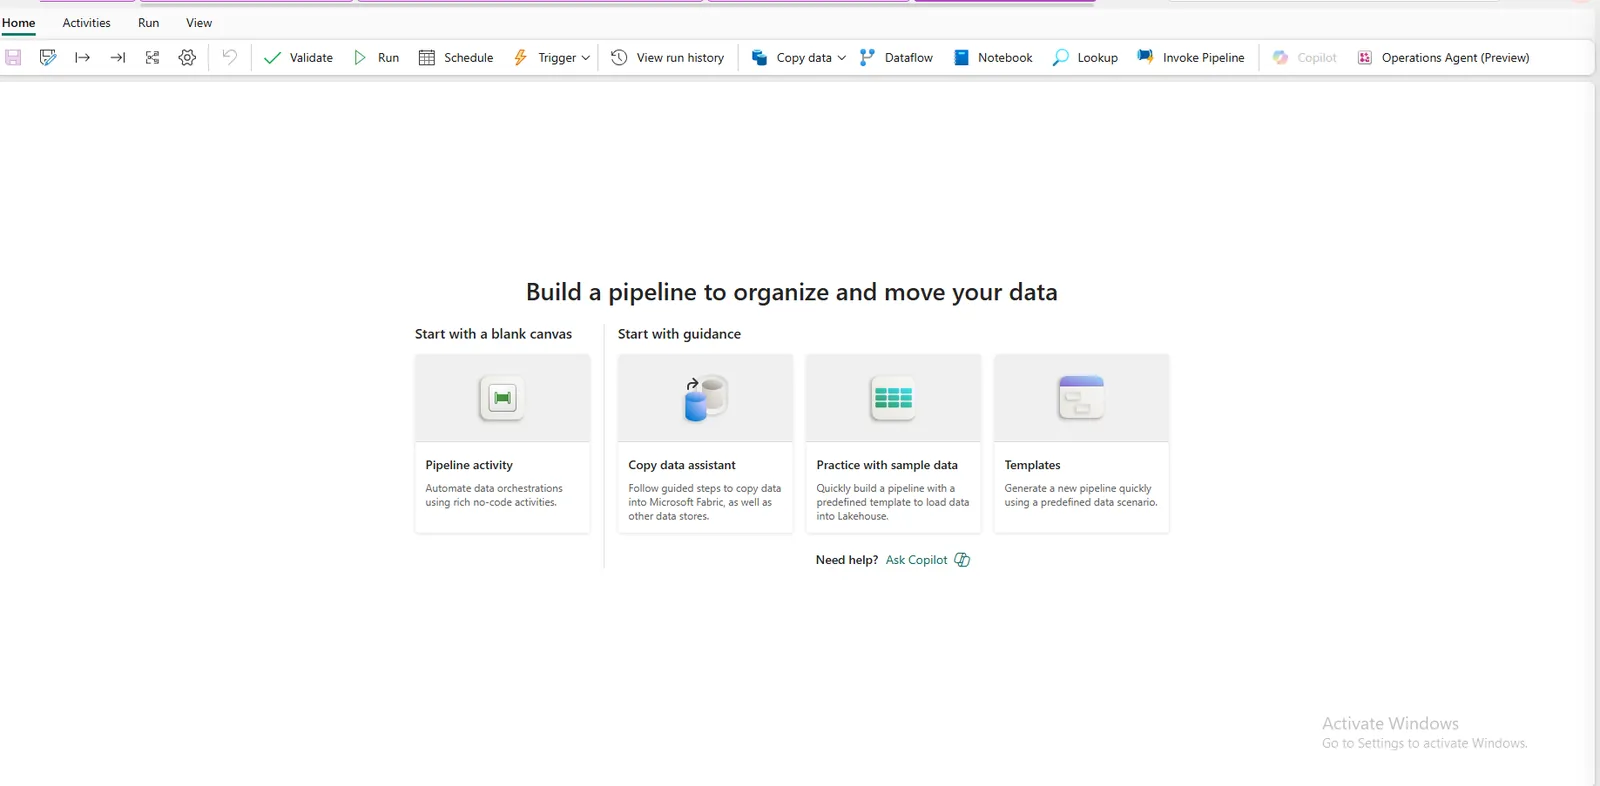Image resolution: width=1600 pixels, height=786 pixels.
Task: Click 'Generate a new pipeline quickly' text
Action: (1080, 495)
